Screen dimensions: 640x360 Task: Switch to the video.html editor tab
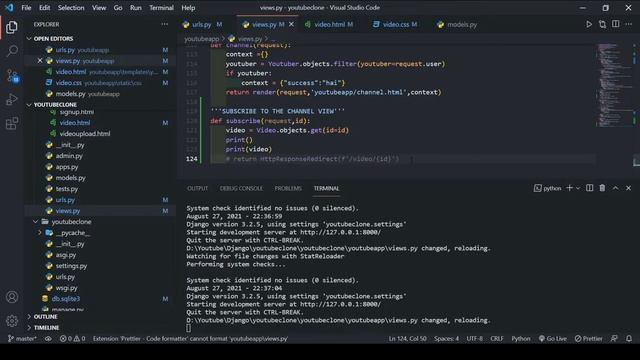329,24
